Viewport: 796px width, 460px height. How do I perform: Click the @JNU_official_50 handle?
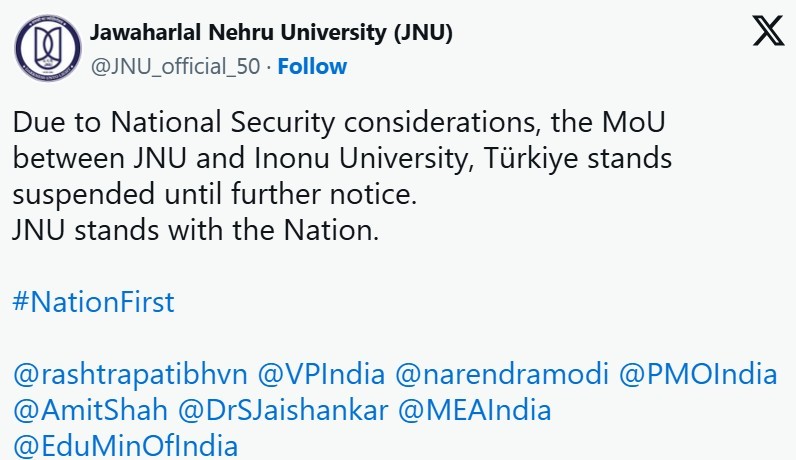(175, 67)
